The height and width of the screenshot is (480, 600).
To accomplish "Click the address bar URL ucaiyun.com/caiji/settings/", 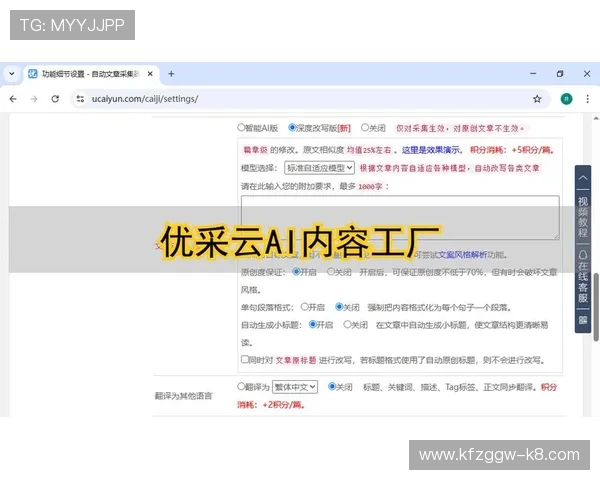I will pyautogui.click(x=145, y=99).
